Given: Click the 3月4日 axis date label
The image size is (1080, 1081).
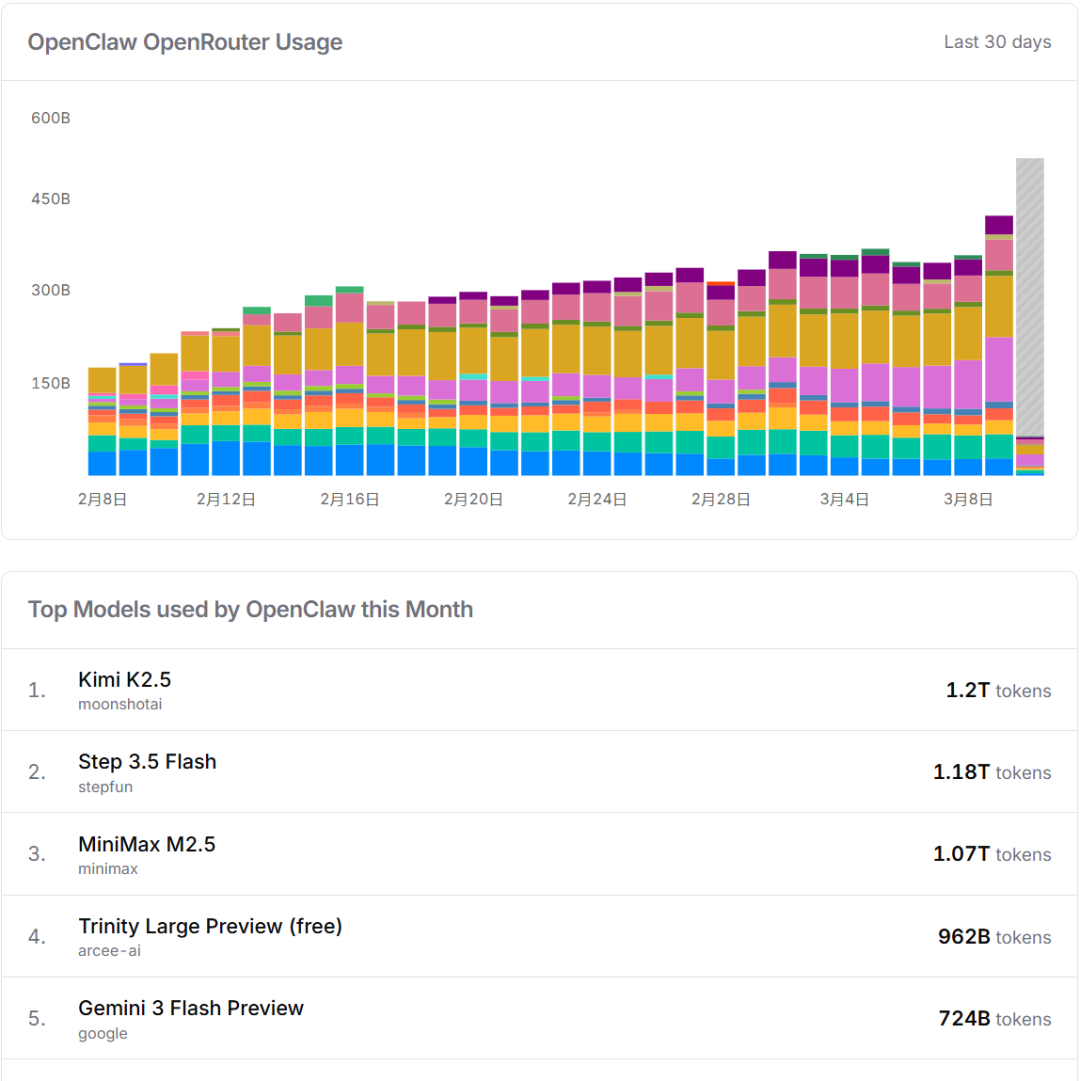Looking at the screenshot, I should click(845, 499).
